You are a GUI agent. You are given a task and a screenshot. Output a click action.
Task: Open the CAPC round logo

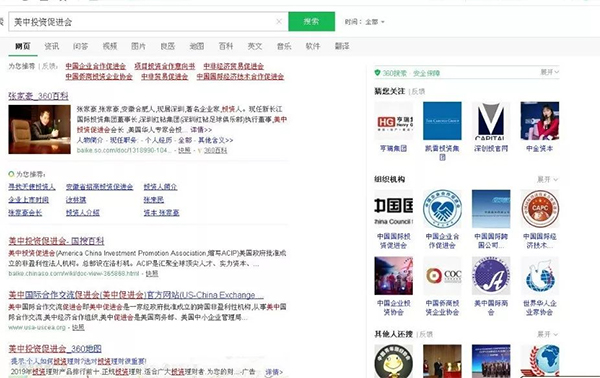click(540, 209)
